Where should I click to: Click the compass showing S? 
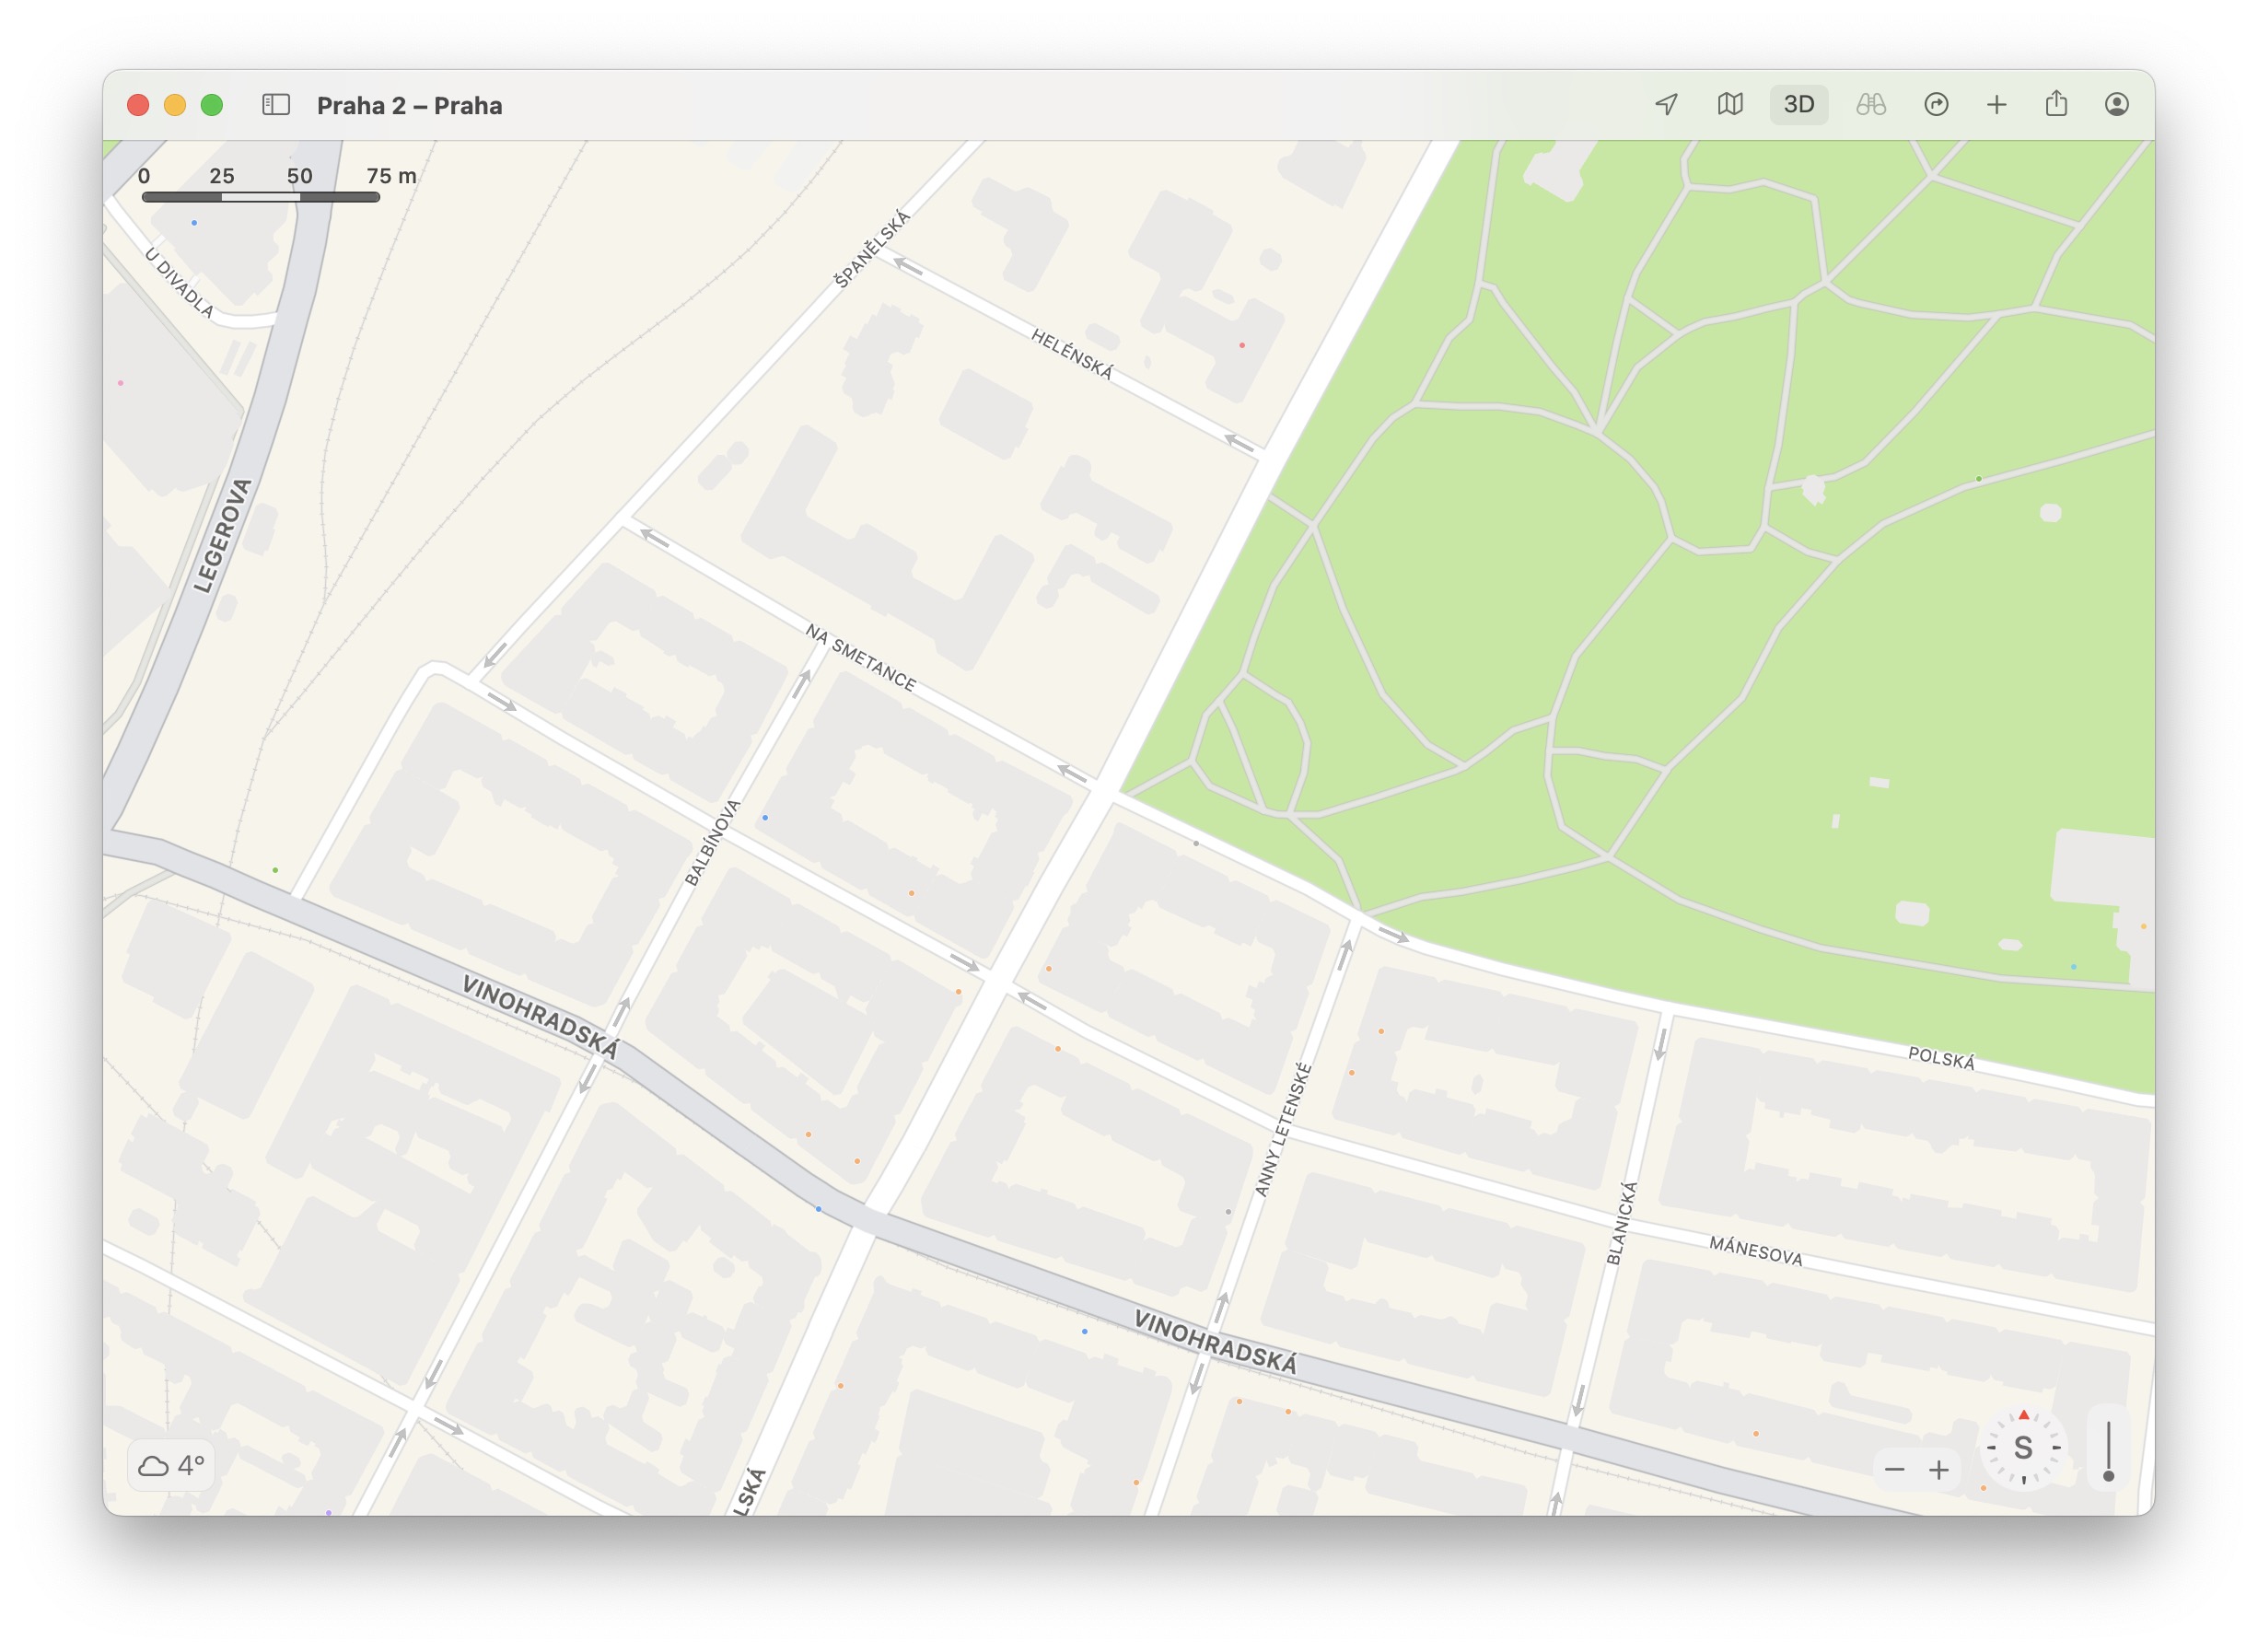pyautogui.click(x=2023, y=1447)
